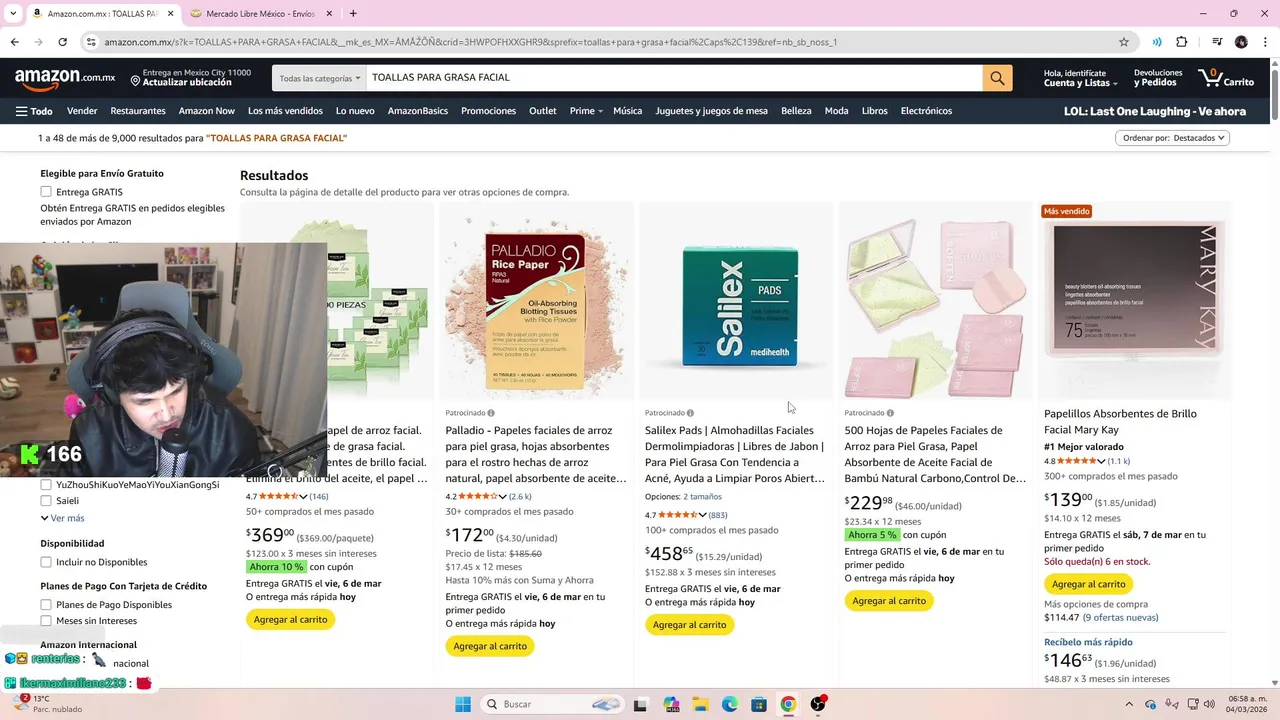This screenshot has width=1280, height=720.
Task: Click the TOALLAS PARA GRASA FACIAL search field
Action: [x=675, y=78]
